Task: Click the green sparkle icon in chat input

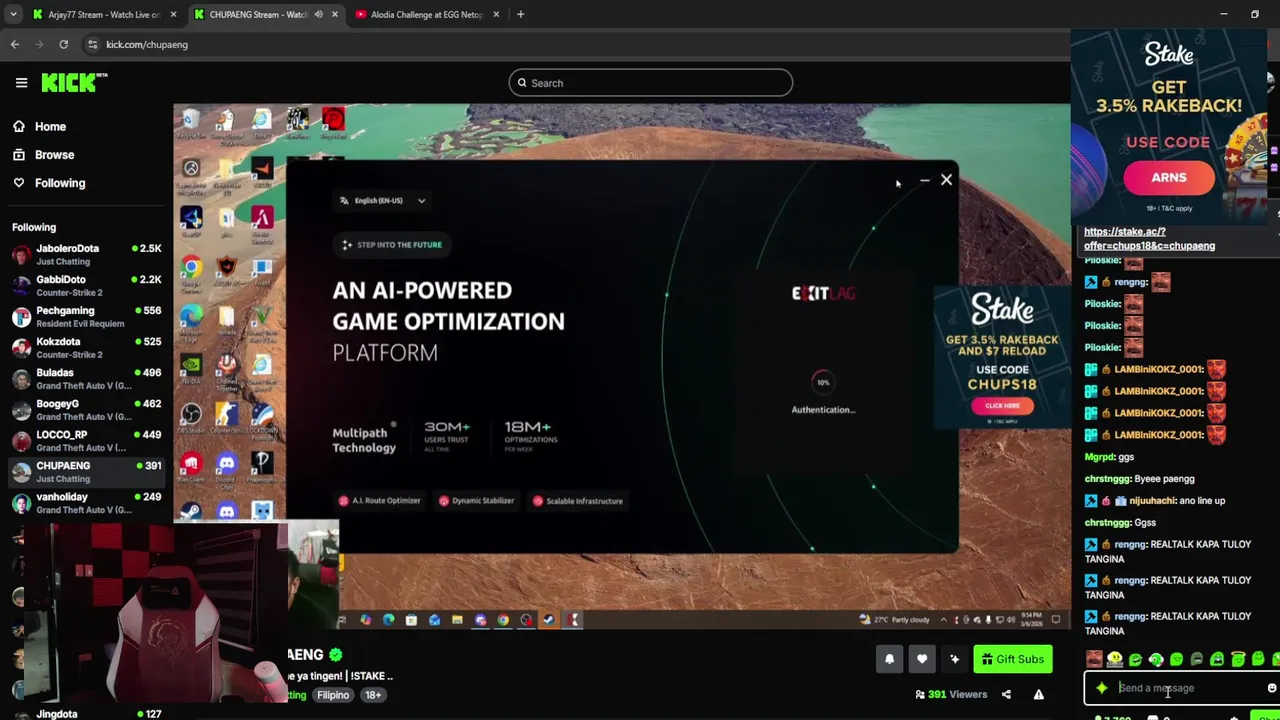Action: coord(1101,688)
